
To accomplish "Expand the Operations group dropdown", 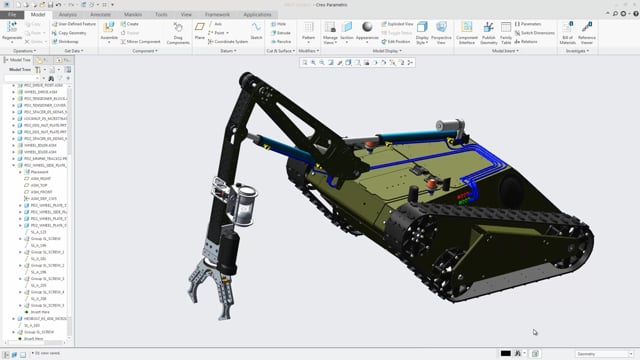I will point(24,51).
